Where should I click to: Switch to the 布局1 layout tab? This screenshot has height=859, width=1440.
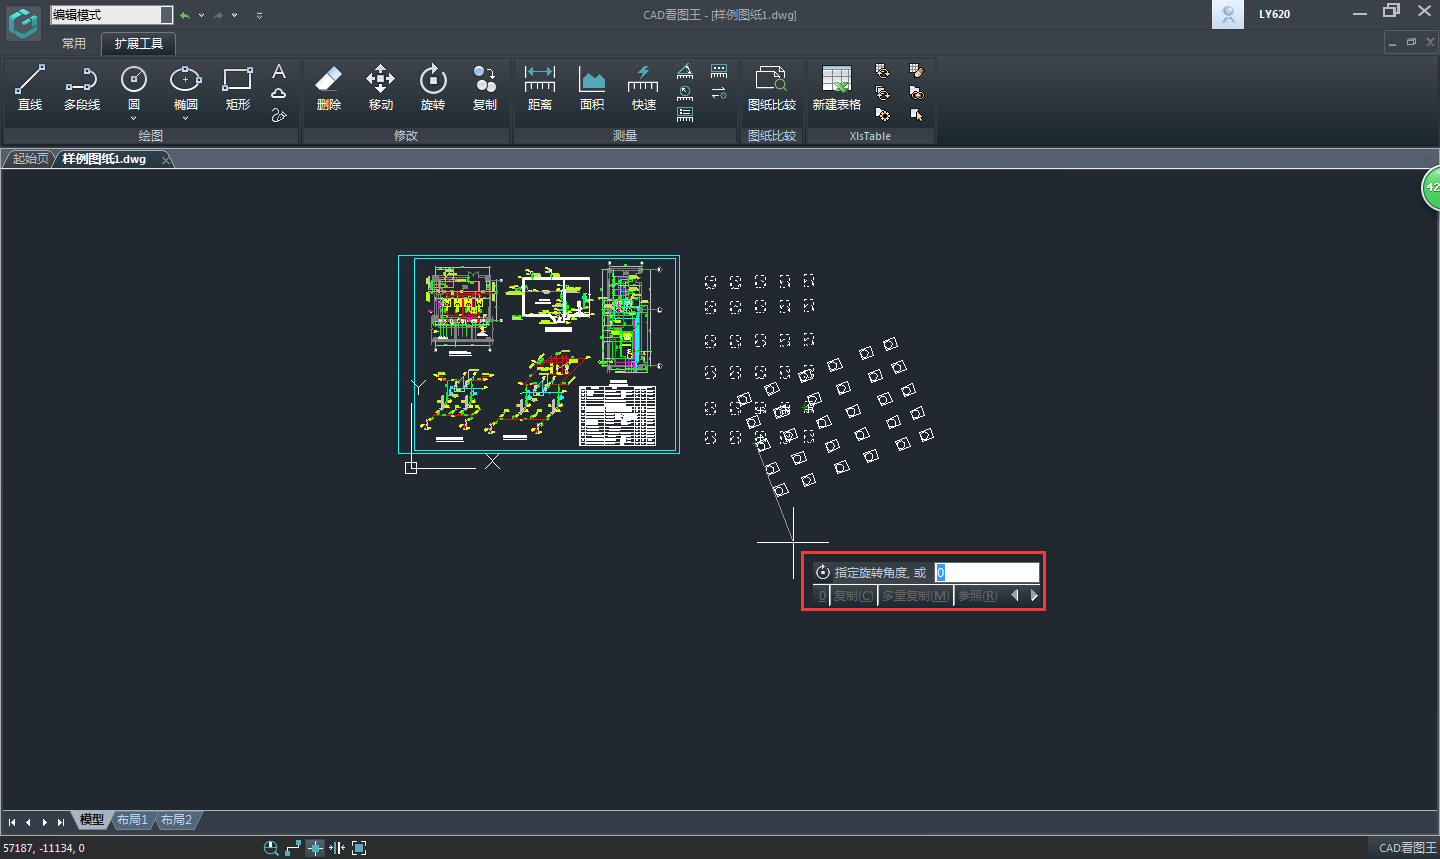point(132,820)
